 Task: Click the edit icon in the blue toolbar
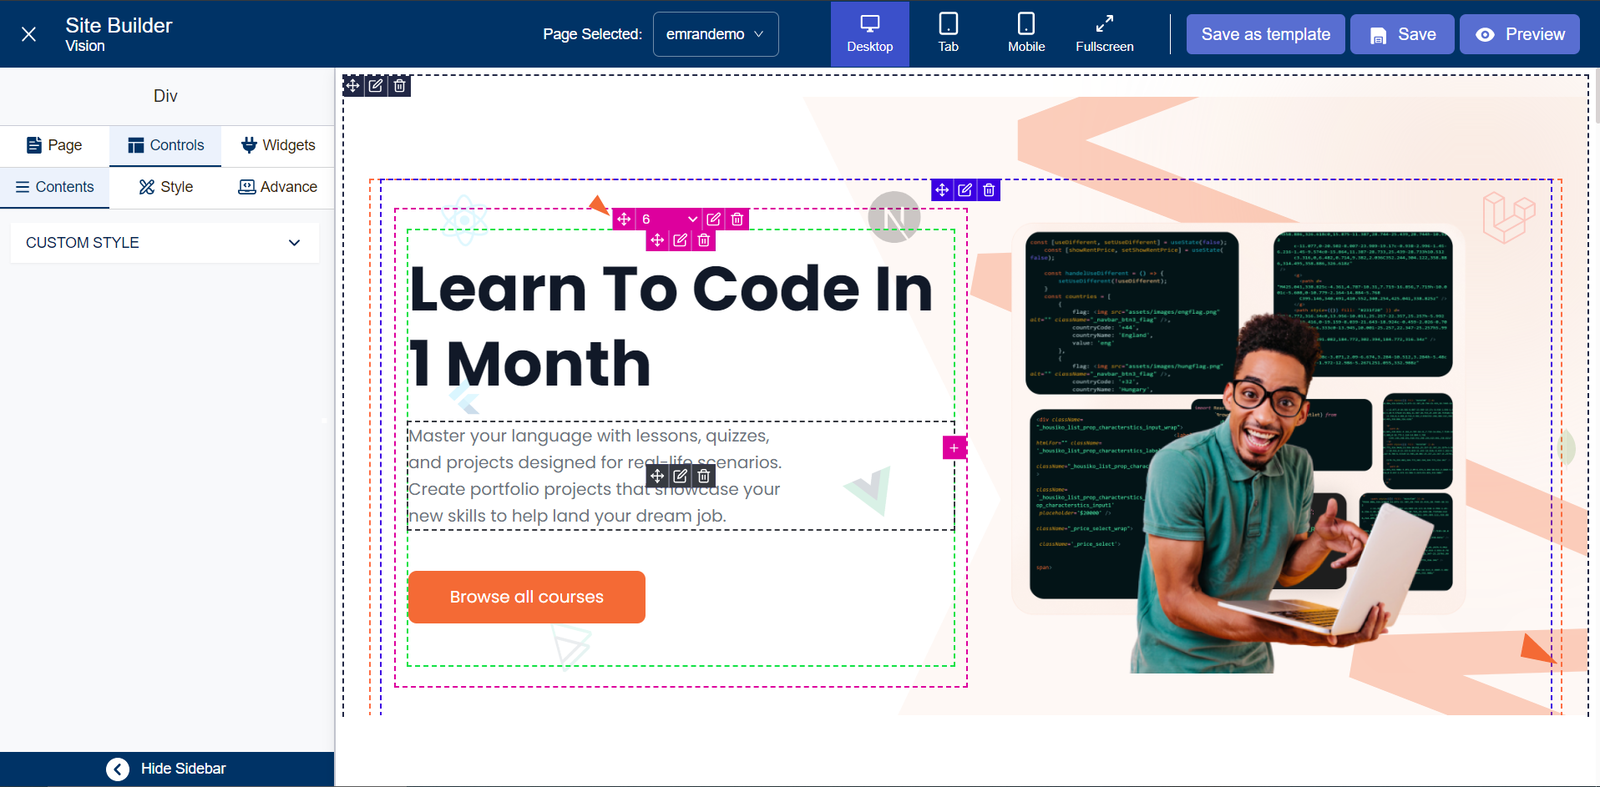965,190
